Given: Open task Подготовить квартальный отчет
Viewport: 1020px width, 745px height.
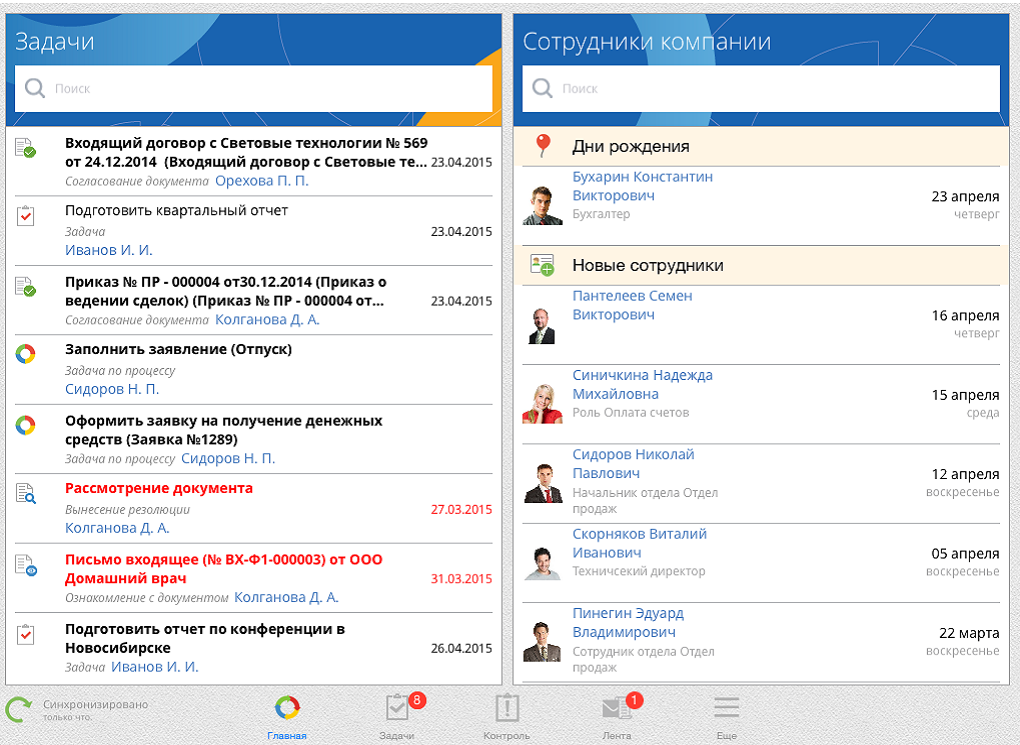Looking at the screenshot, I should (x=254, y=231).
